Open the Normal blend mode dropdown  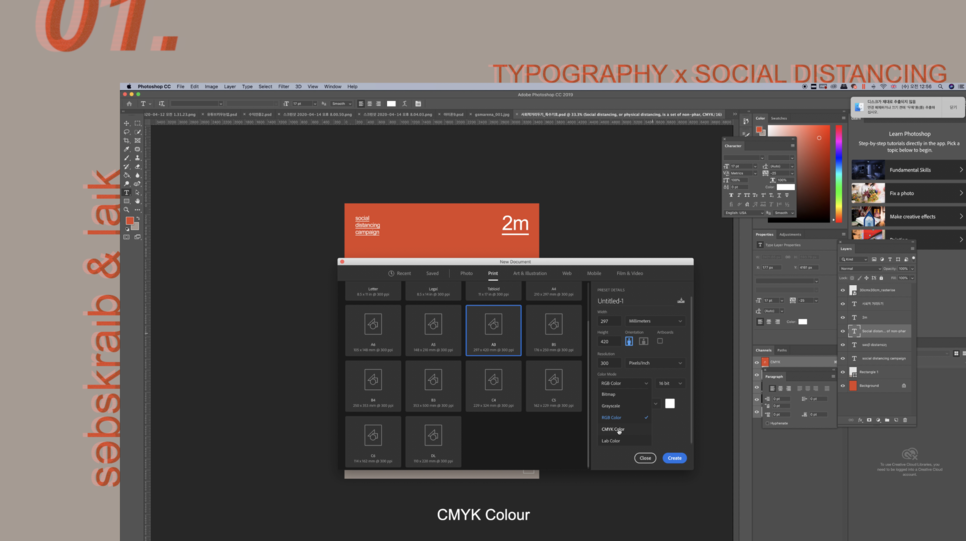pos(860,269)
